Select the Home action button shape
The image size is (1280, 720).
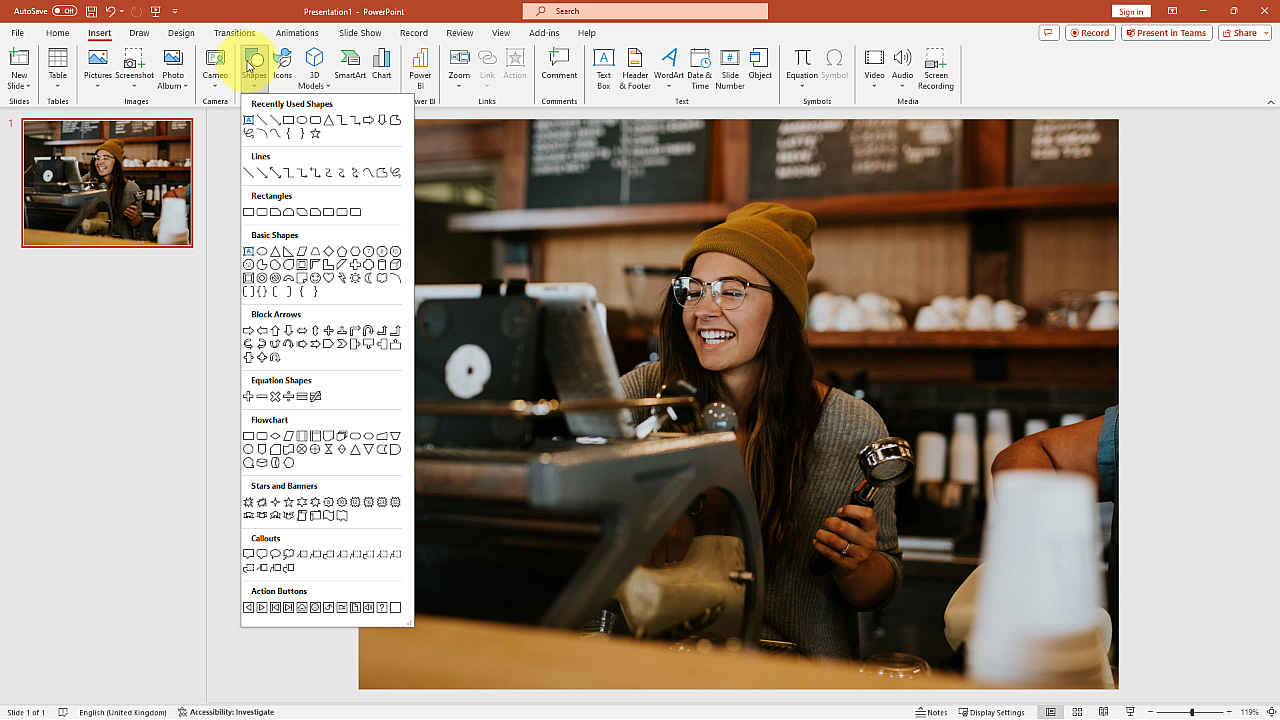(x=302, y=607)
